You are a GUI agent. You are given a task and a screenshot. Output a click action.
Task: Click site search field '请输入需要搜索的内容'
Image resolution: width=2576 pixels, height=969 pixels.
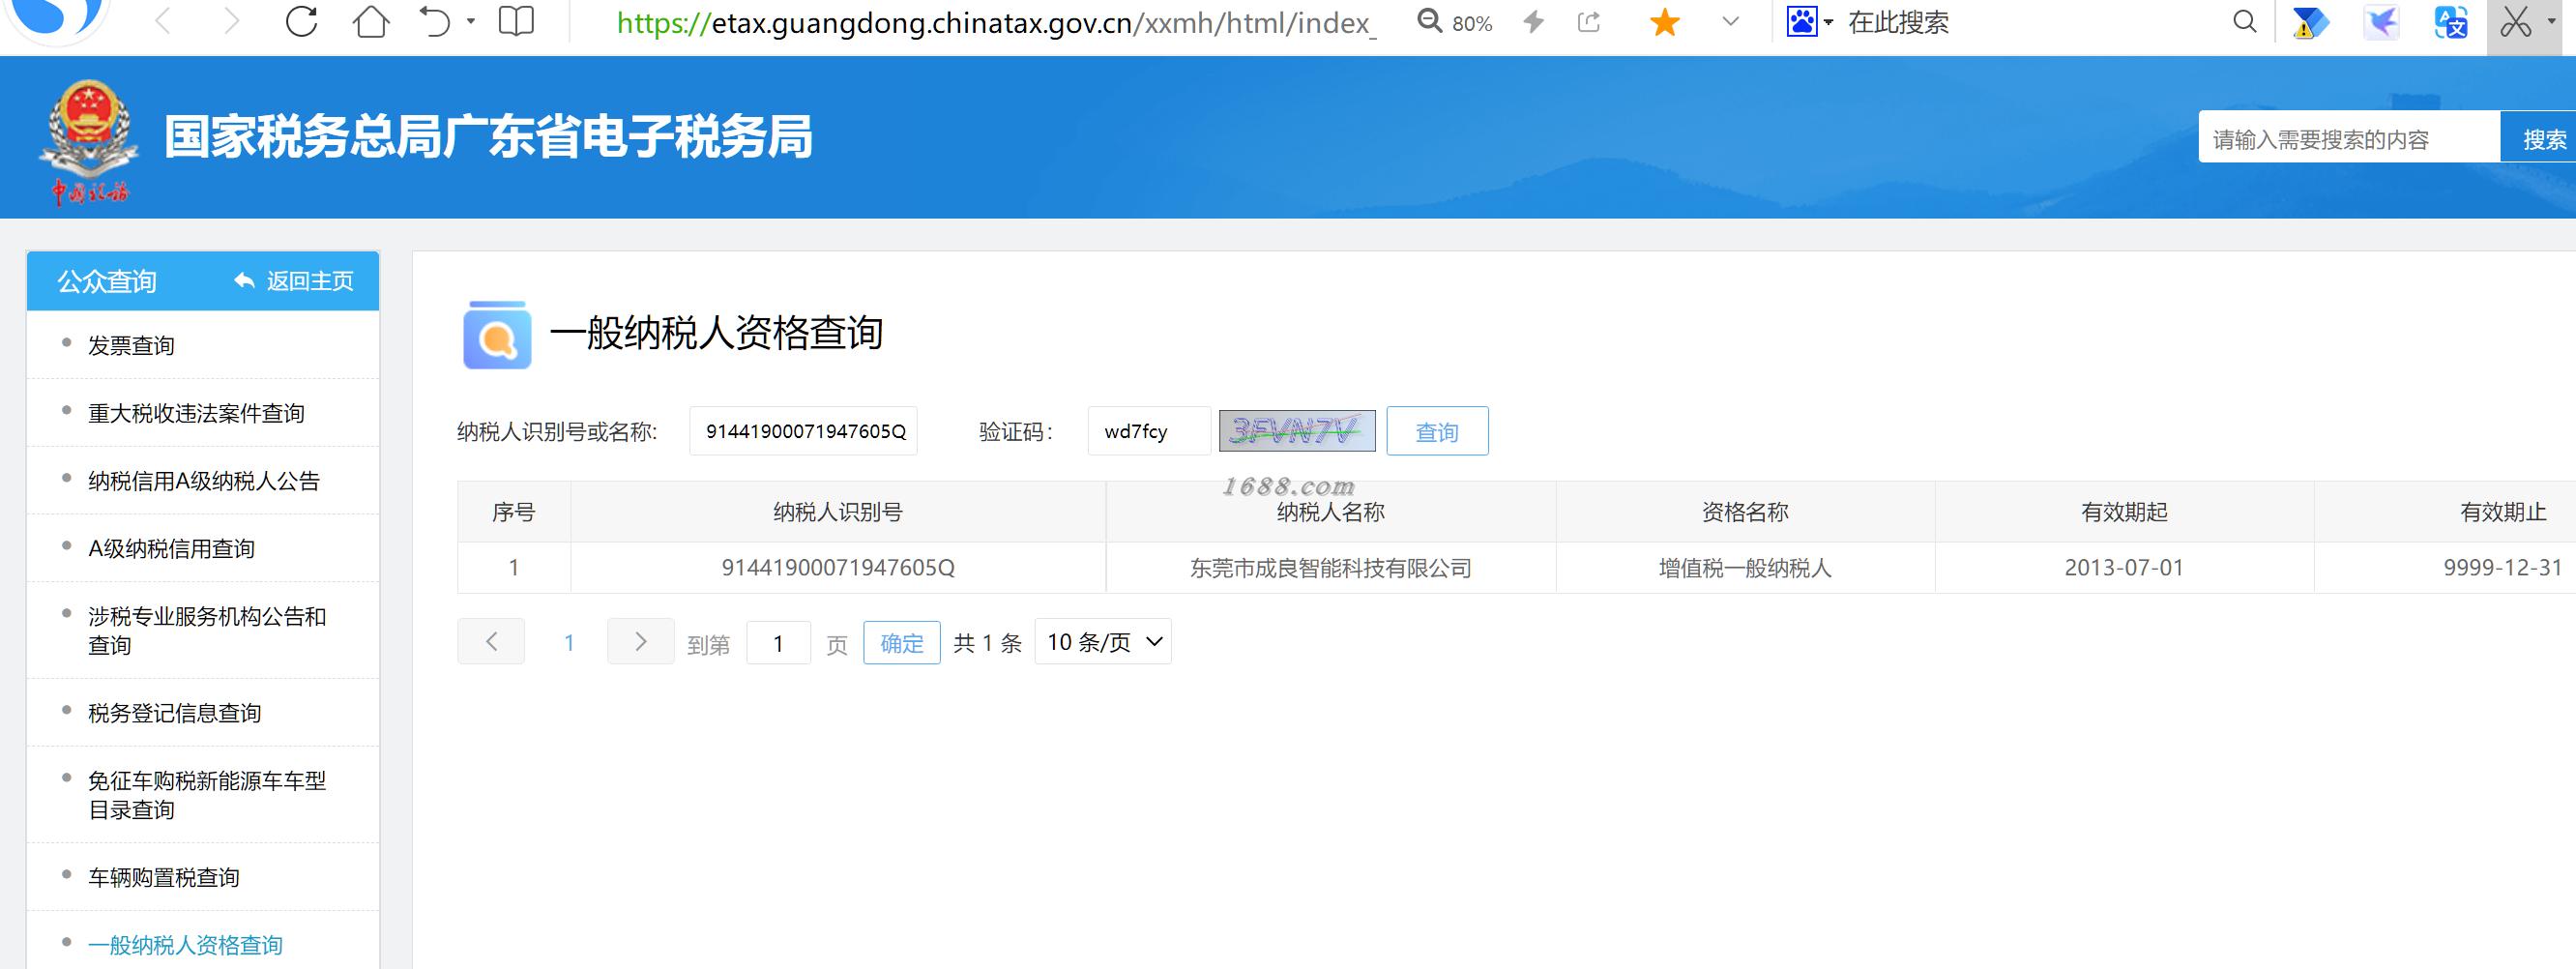pyautogui.click(x=2348, y=138)
